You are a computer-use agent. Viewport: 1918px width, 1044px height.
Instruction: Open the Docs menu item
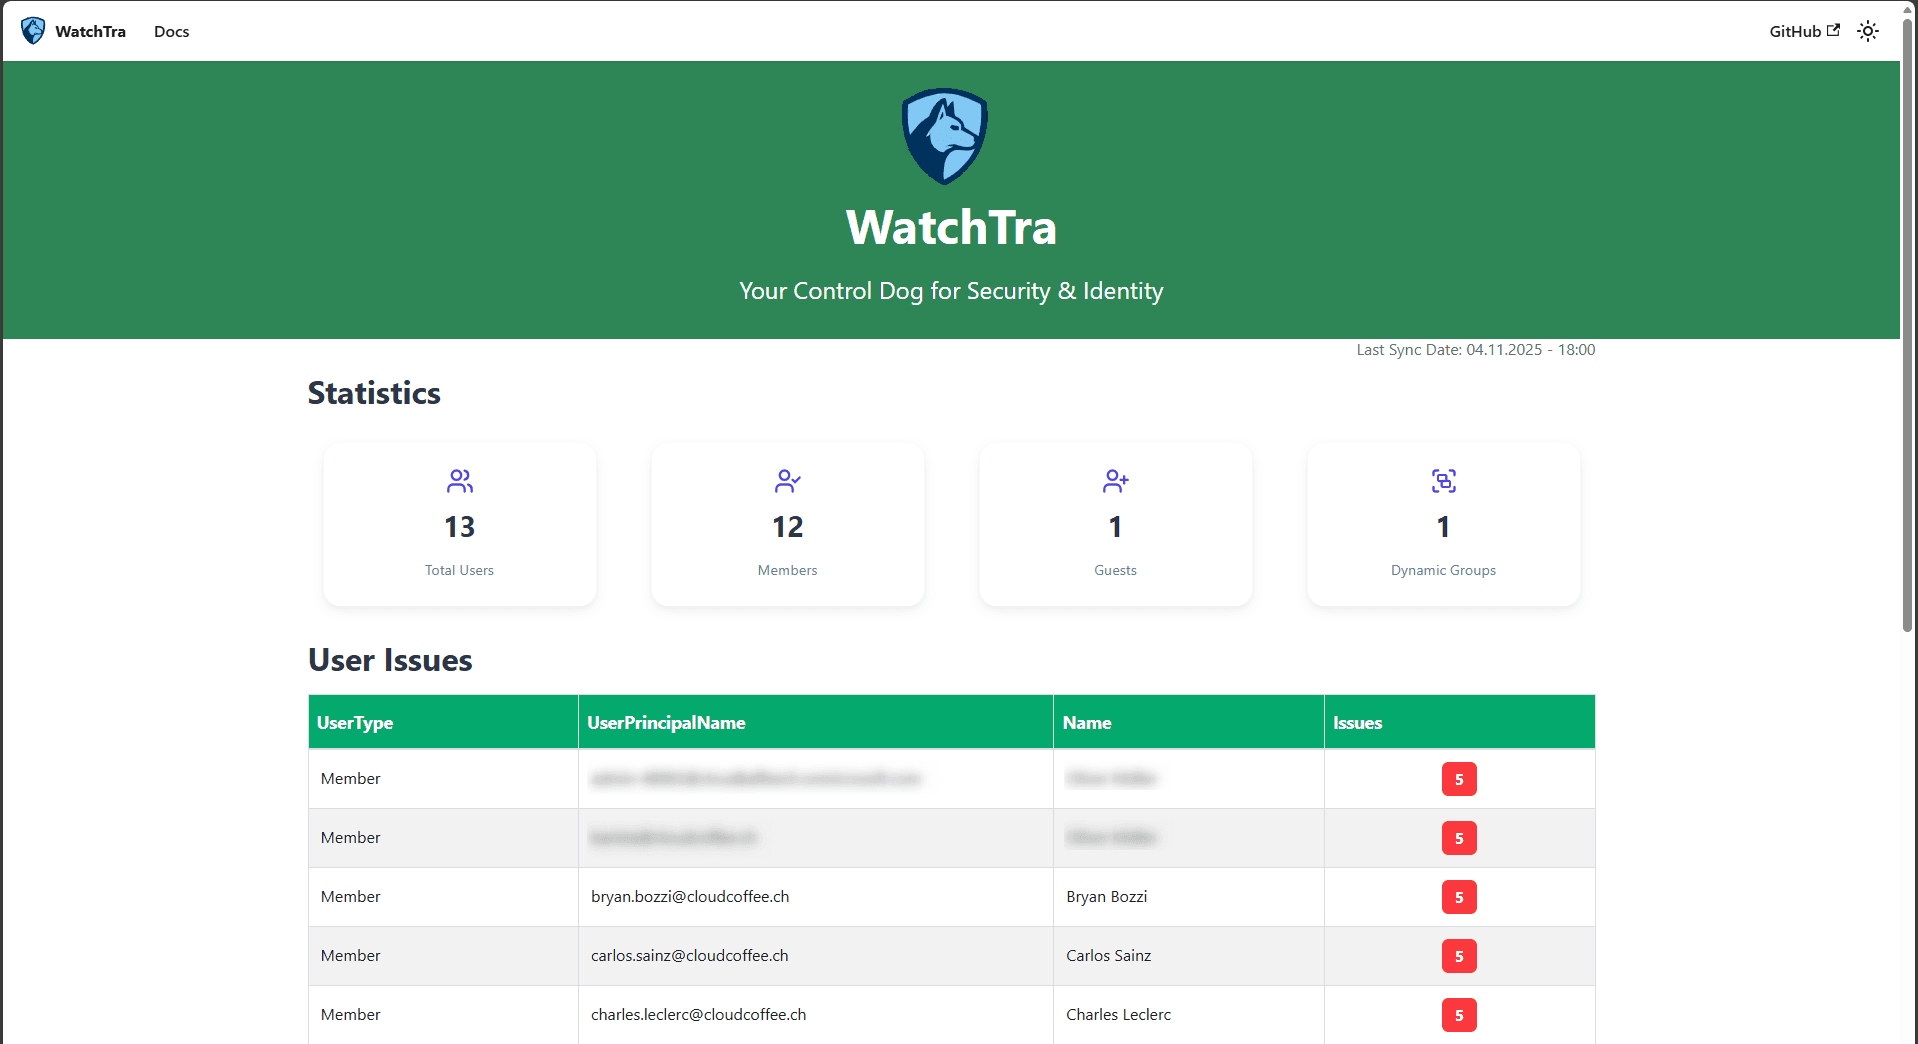[x=171, y=31]
